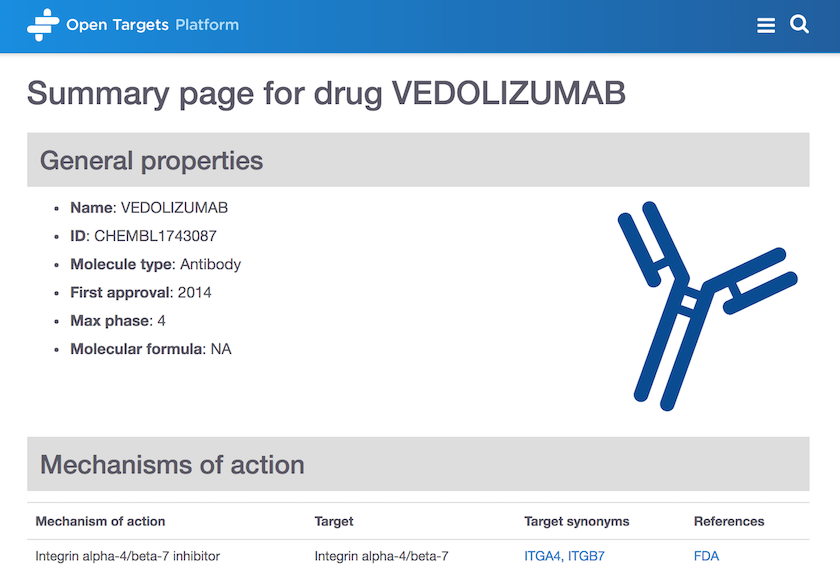Image resolution: width=840 pixels, height=578 pixels.
Task: Click the search magnifier icon
Action: coord(799,24)
